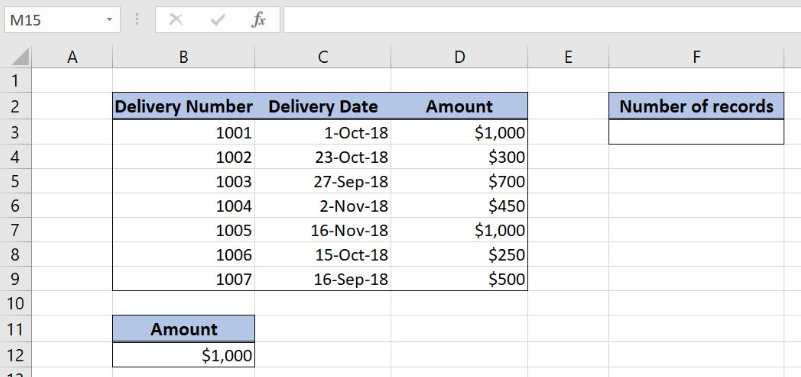
Task: Select column B header
Action: (183, 57)
